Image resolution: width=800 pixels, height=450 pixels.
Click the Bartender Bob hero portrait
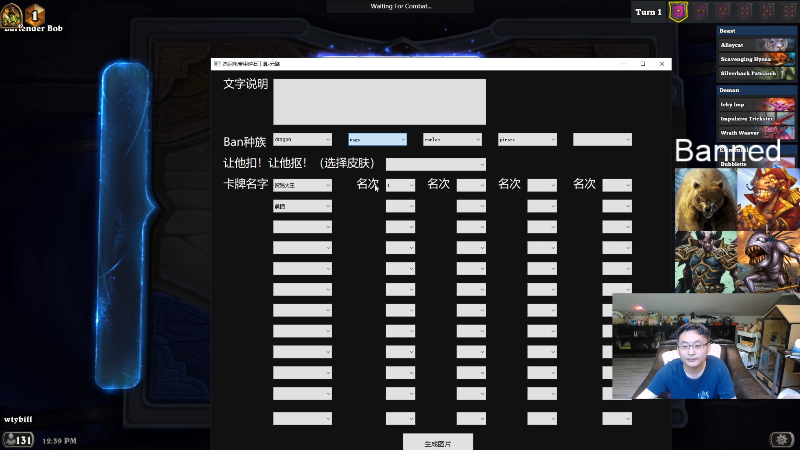coord(12,14)
